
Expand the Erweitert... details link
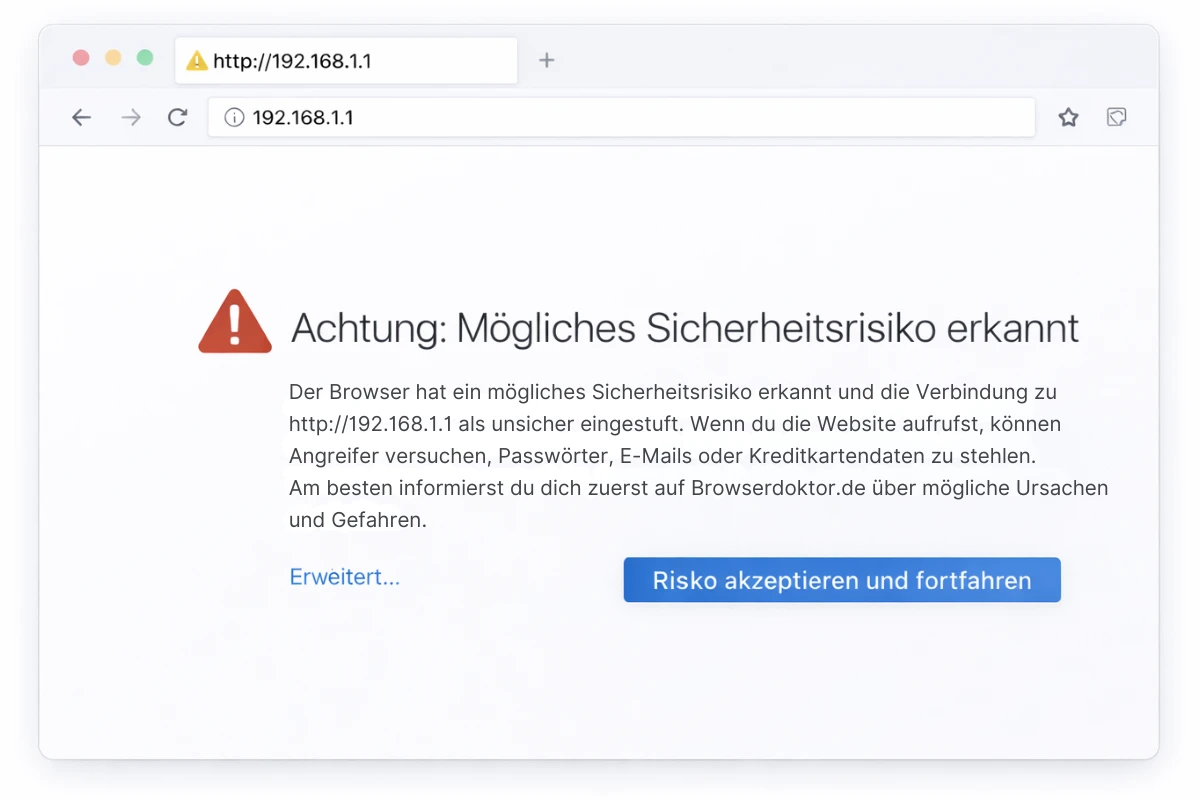click(344, 577)
